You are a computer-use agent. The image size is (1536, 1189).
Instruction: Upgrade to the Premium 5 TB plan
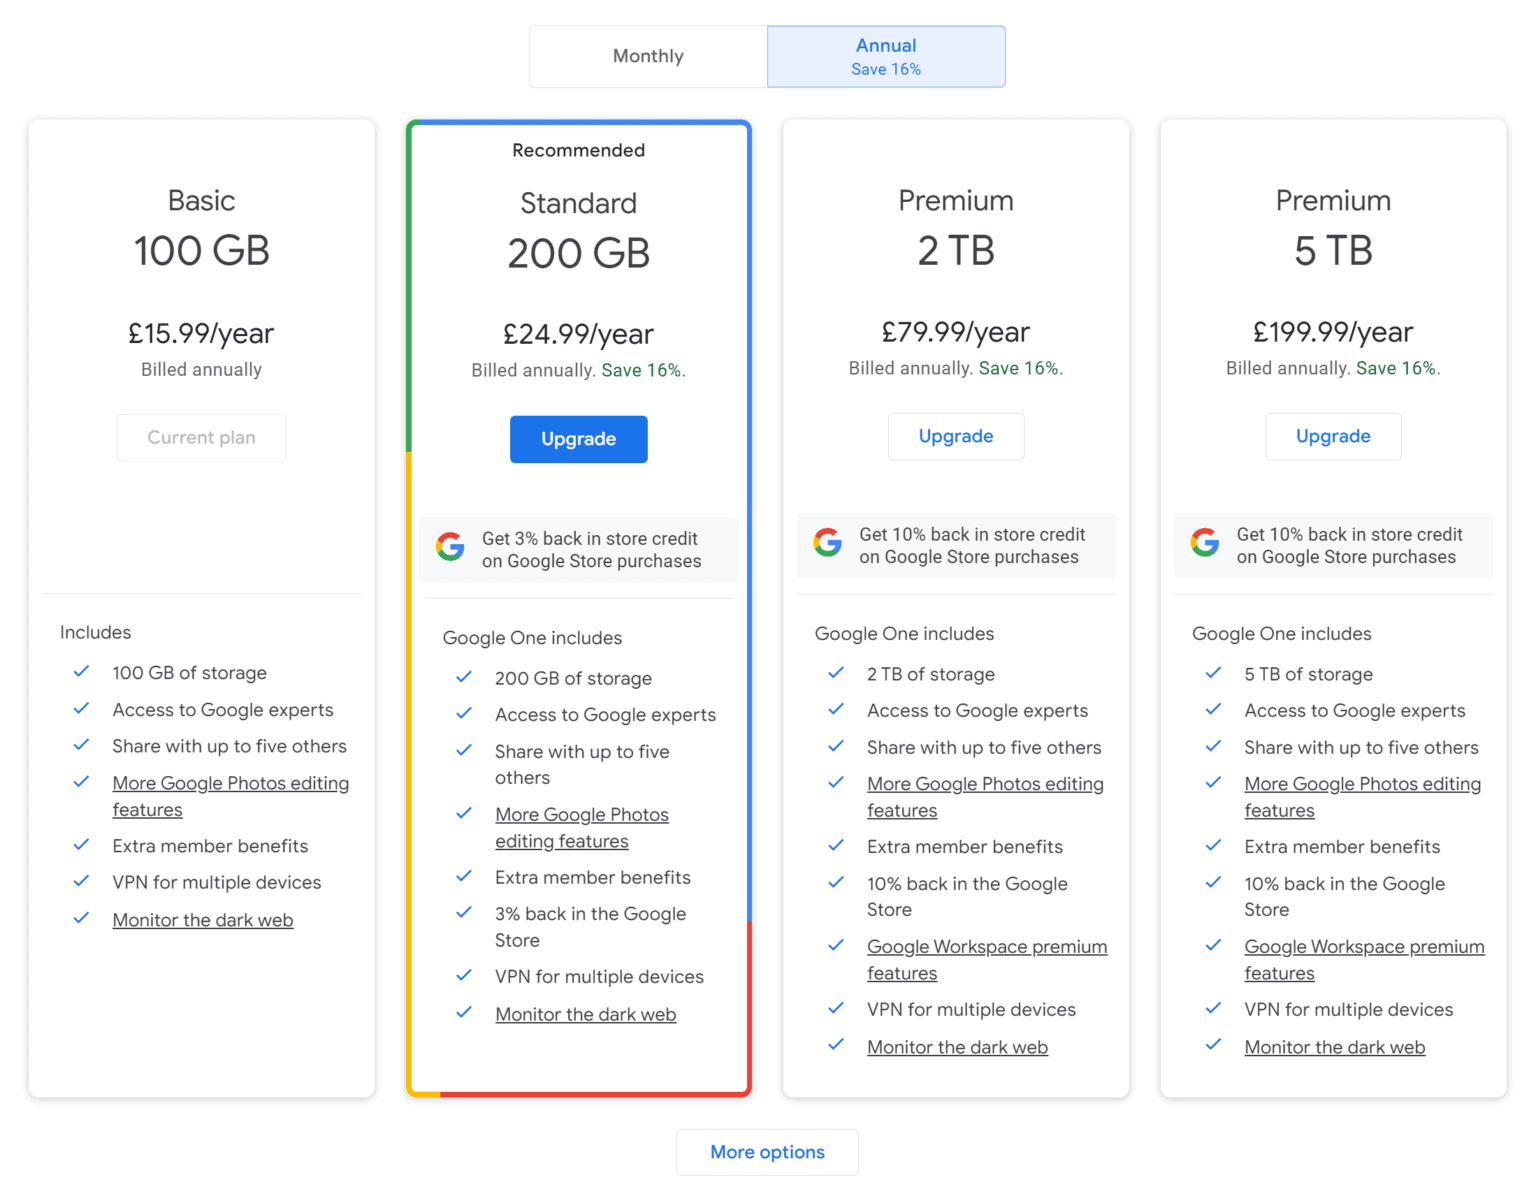coord(1332,436)
